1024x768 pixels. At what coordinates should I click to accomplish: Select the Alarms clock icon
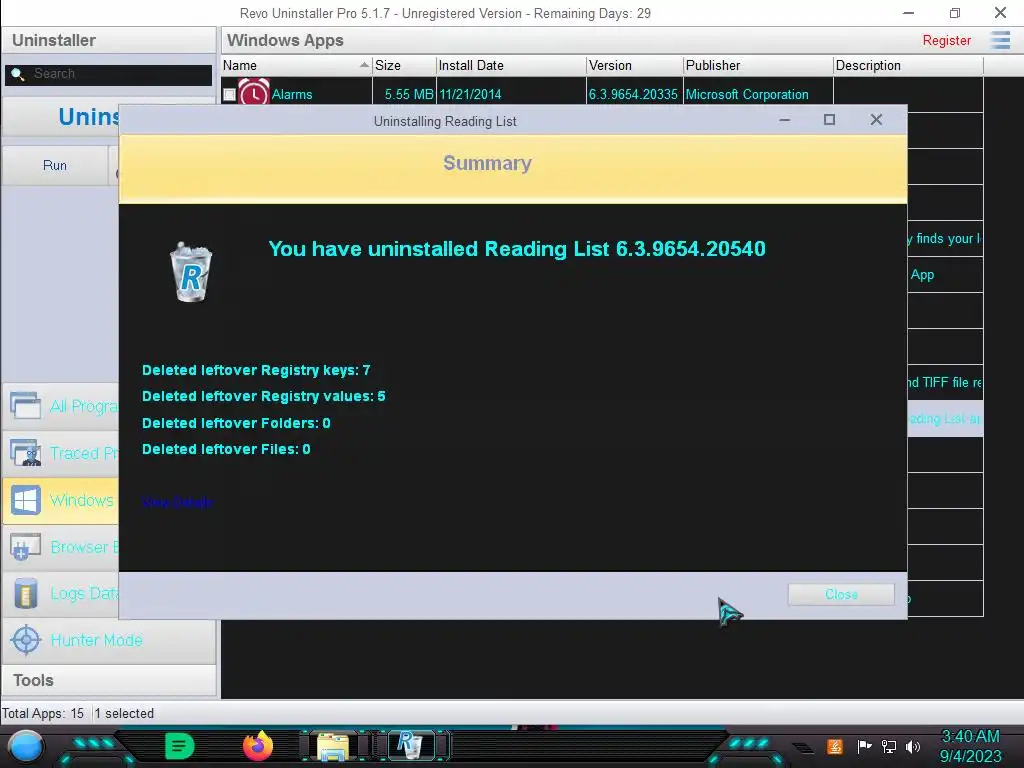(x=253, y=93)
